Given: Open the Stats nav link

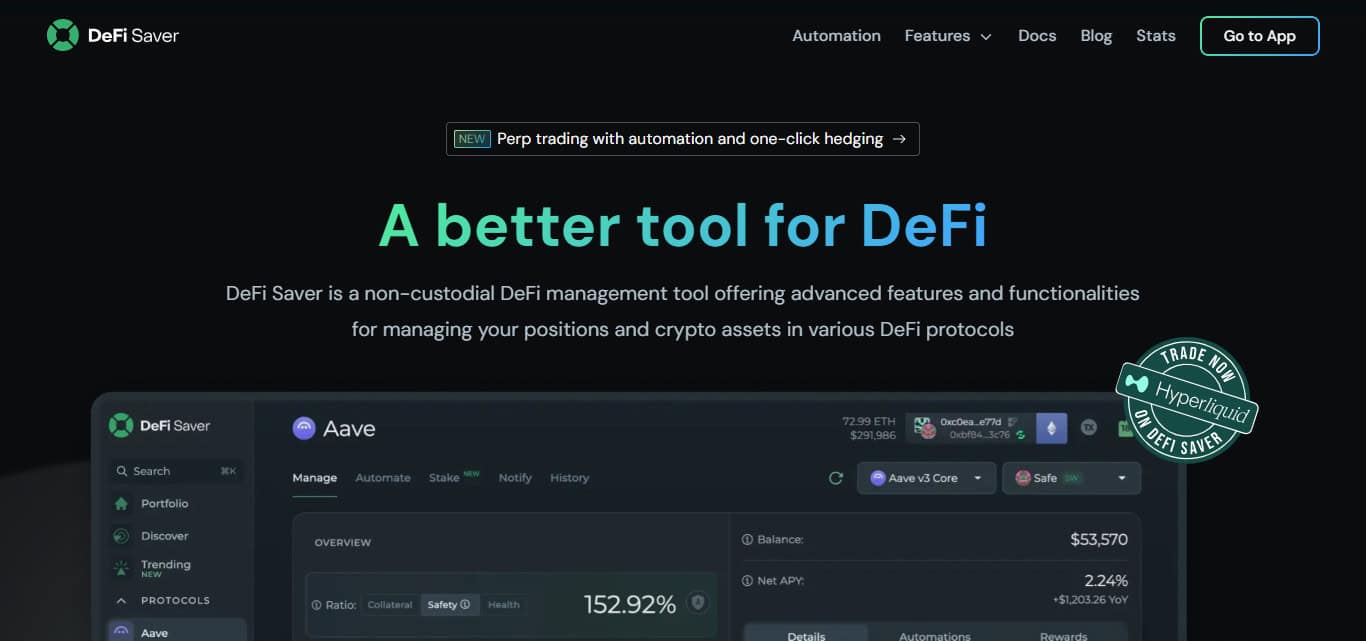Looking at the screenshot, I should [x=1156, y=36].
